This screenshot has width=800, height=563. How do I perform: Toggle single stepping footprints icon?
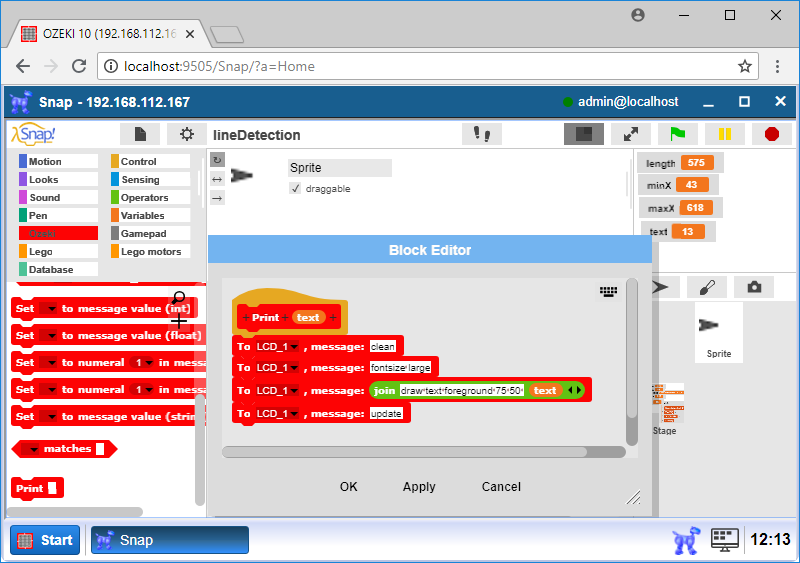482,134
